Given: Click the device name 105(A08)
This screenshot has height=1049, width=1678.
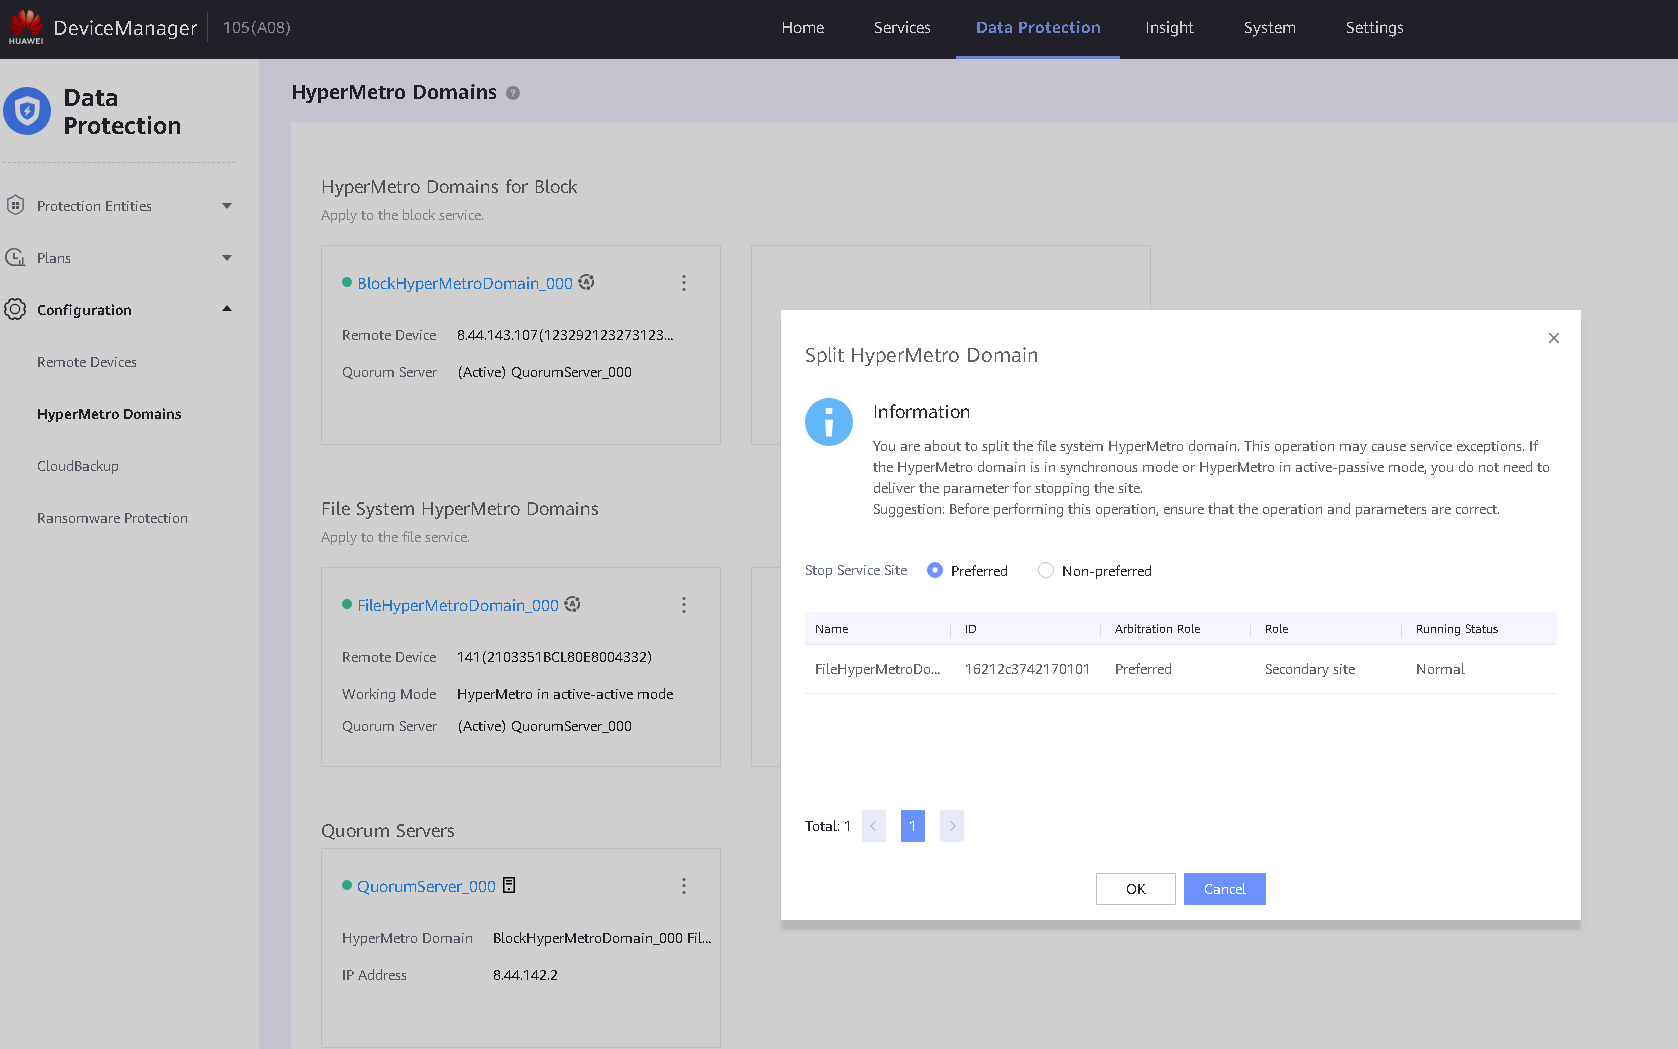Looking at the screenshot, I should [256, 28].
